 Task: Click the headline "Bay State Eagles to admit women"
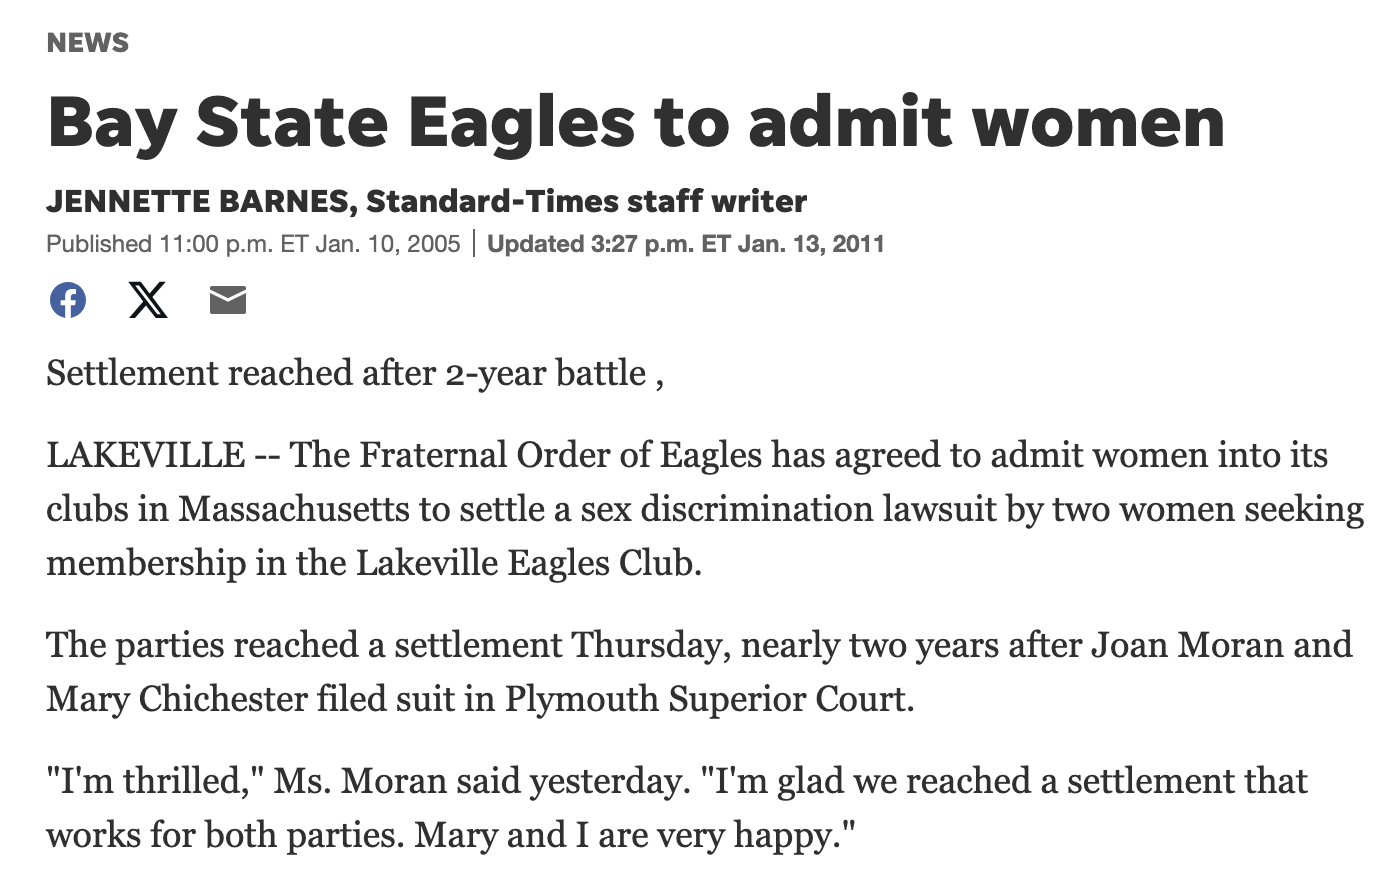[x=635, y=122]
